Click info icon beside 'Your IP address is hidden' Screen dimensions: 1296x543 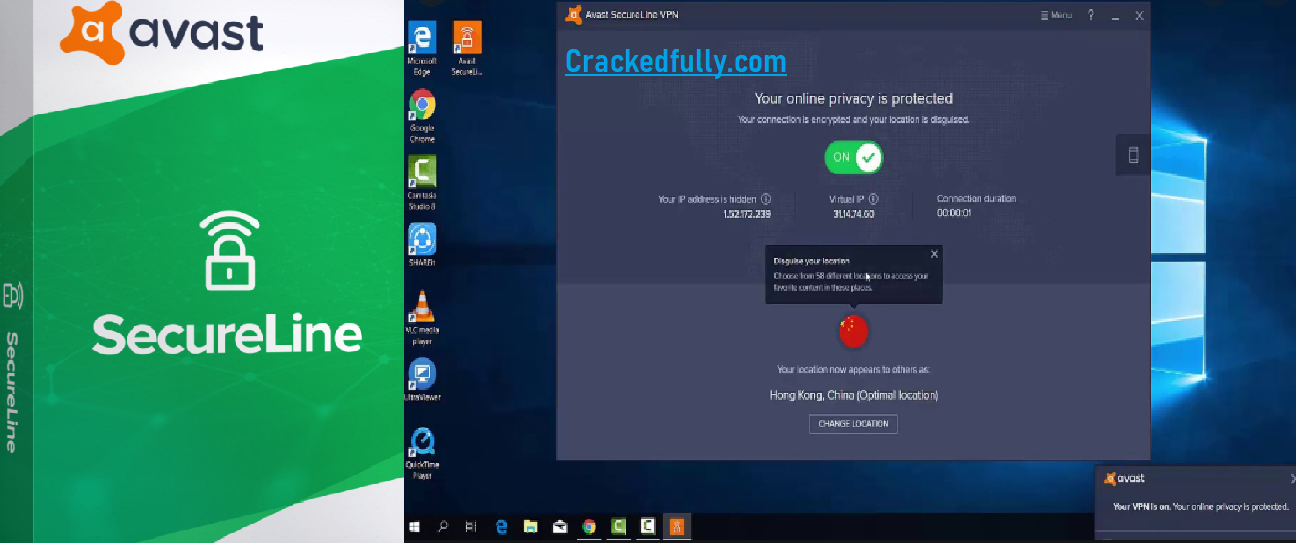coord(766,199)
